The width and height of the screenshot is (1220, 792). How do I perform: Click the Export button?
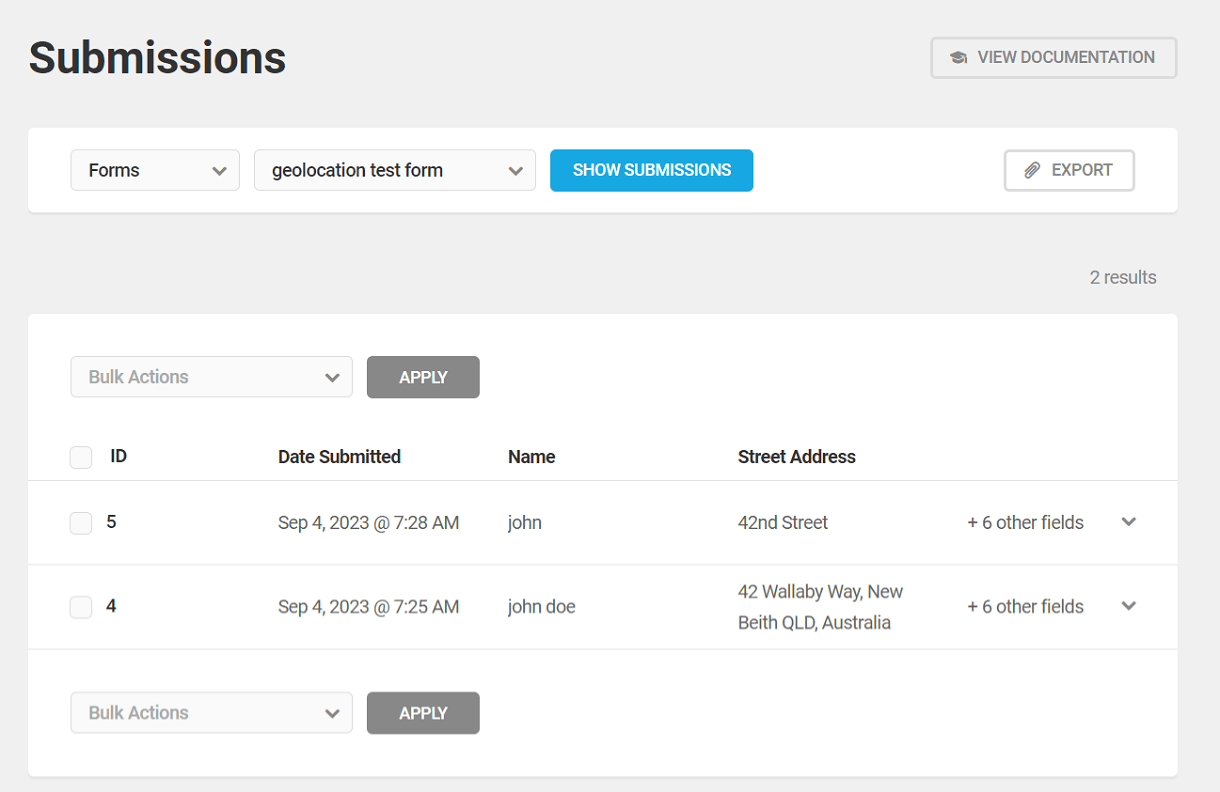(x=1069, y=171)
